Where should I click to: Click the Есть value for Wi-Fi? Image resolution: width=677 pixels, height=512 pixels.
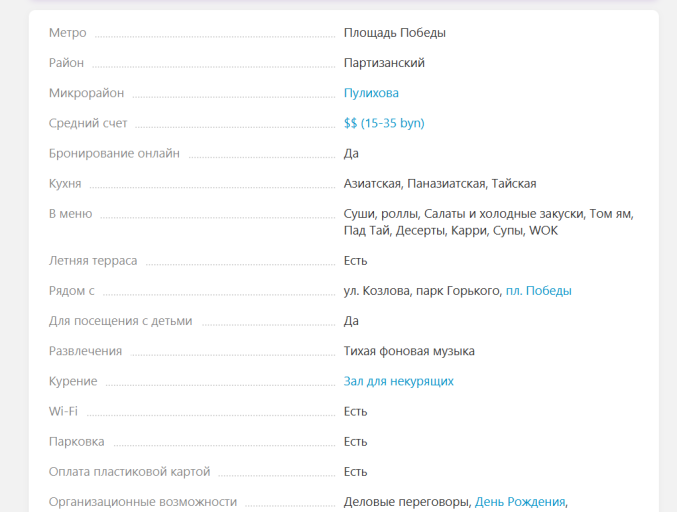pyautogui.click(x=355, y=411)
